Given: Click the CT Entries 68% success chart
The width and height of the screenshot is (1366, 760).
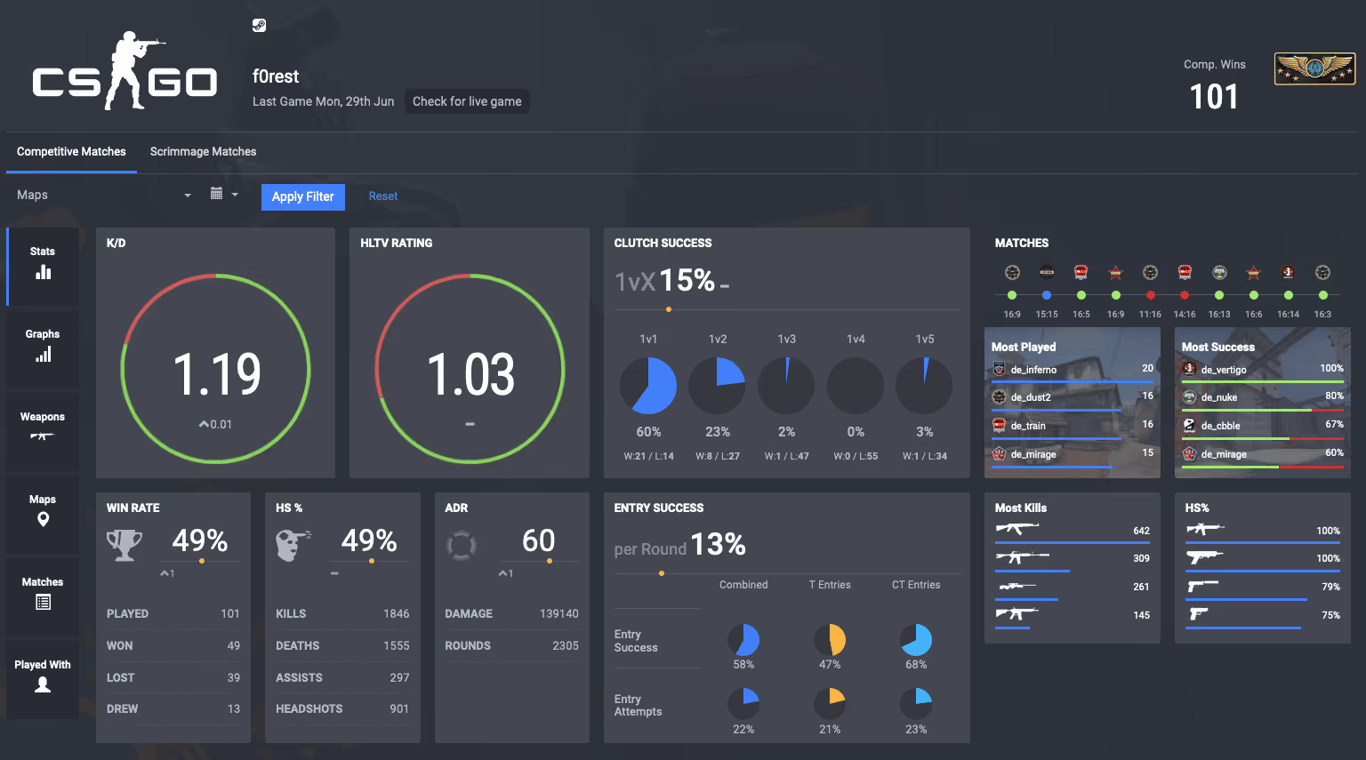Looking at the screenshot, I should (x=916, y=640).
